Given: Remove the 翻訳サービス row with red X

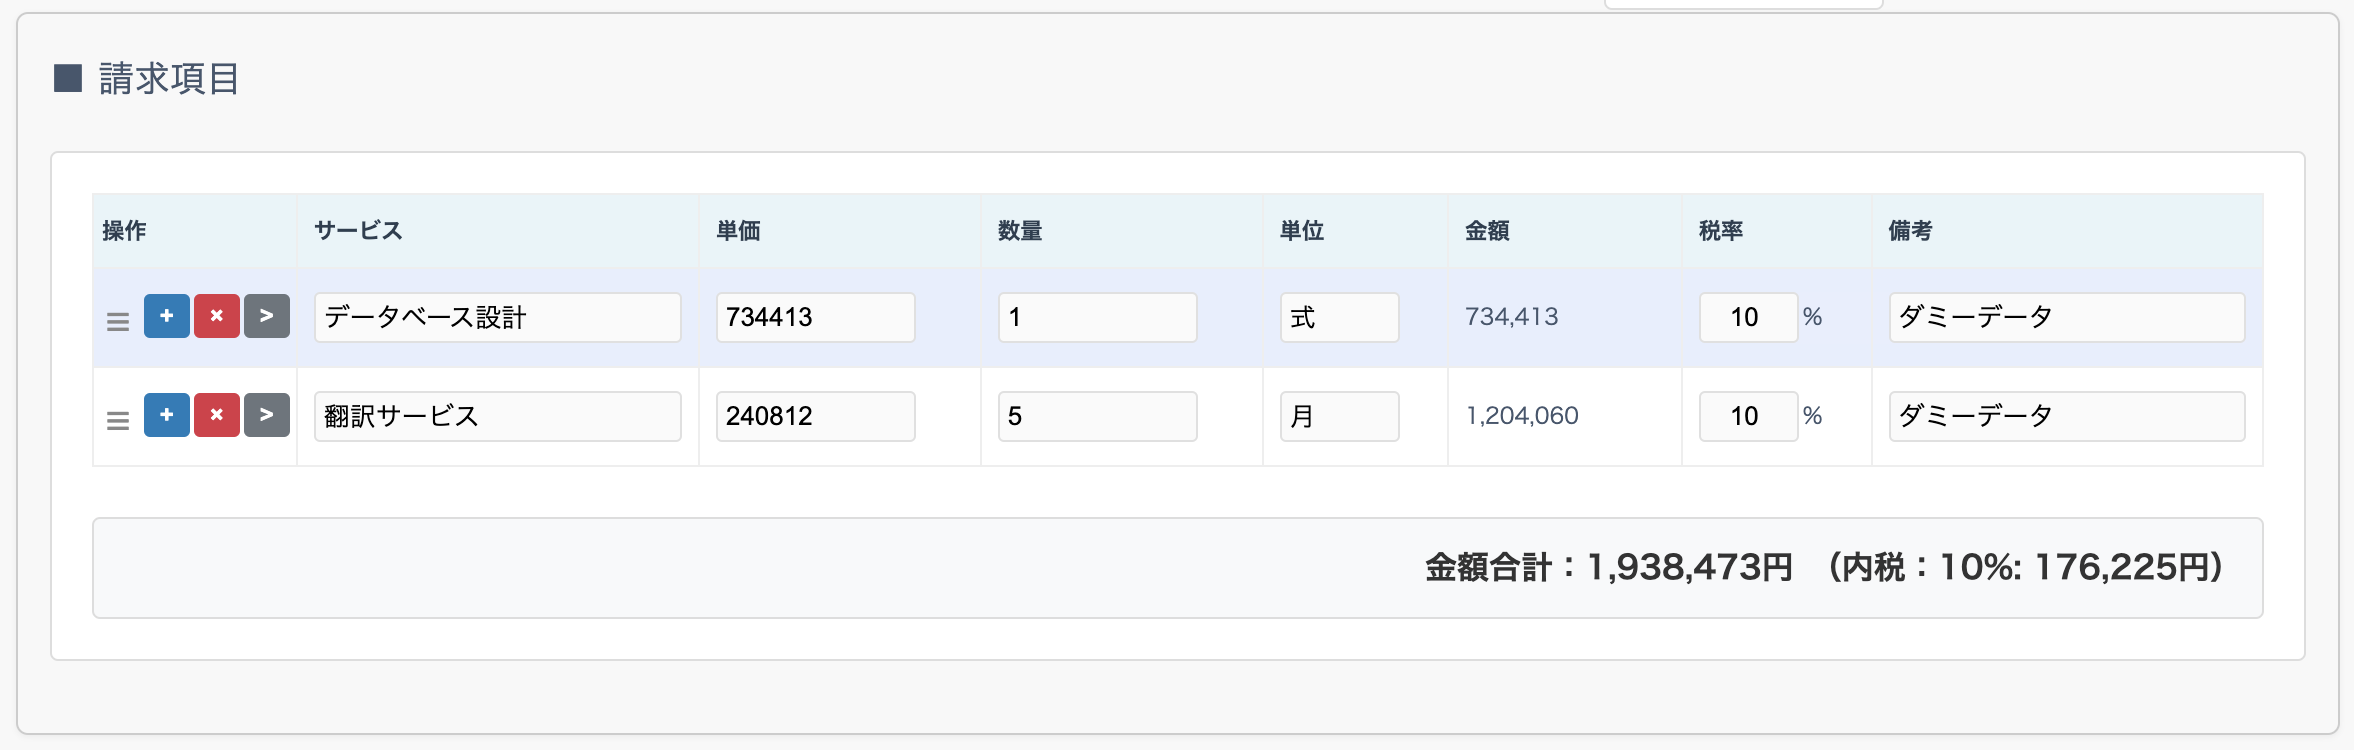Looking at the screenshot, I should (x=217, y=415).
